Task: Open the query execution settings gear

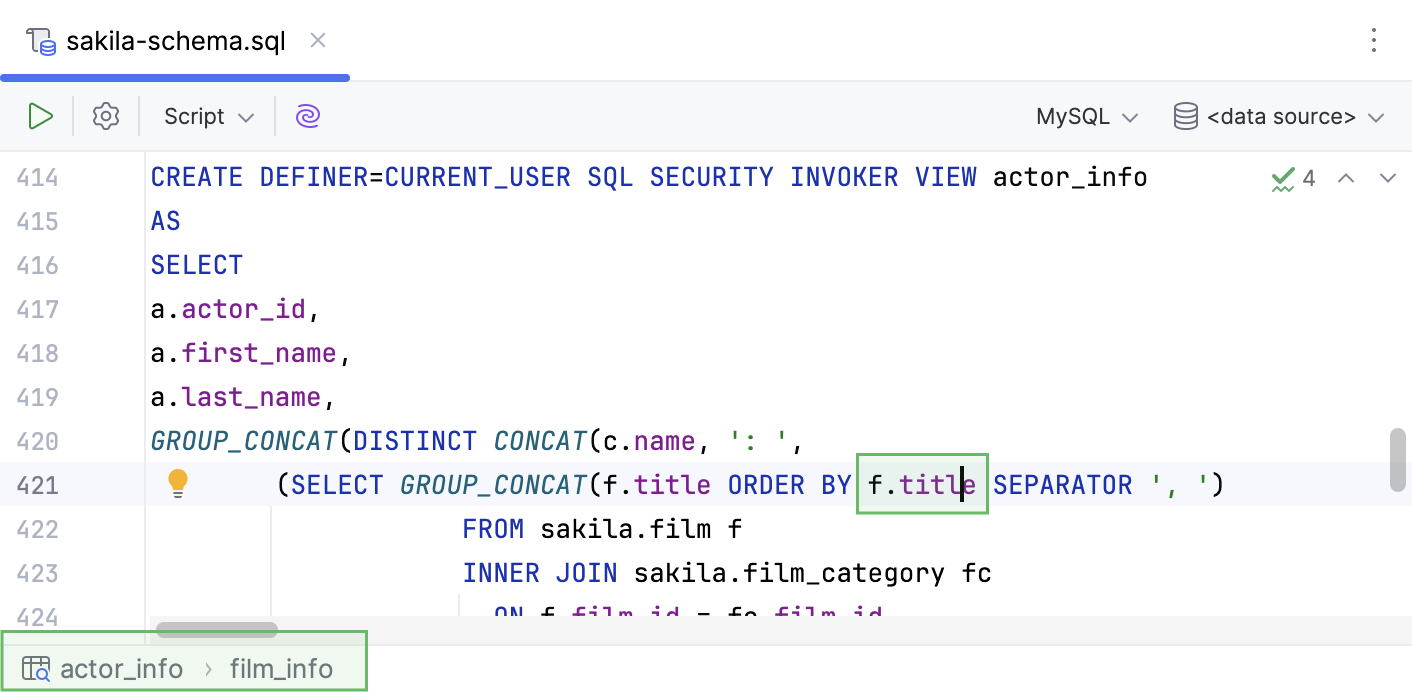Action: 106,116
